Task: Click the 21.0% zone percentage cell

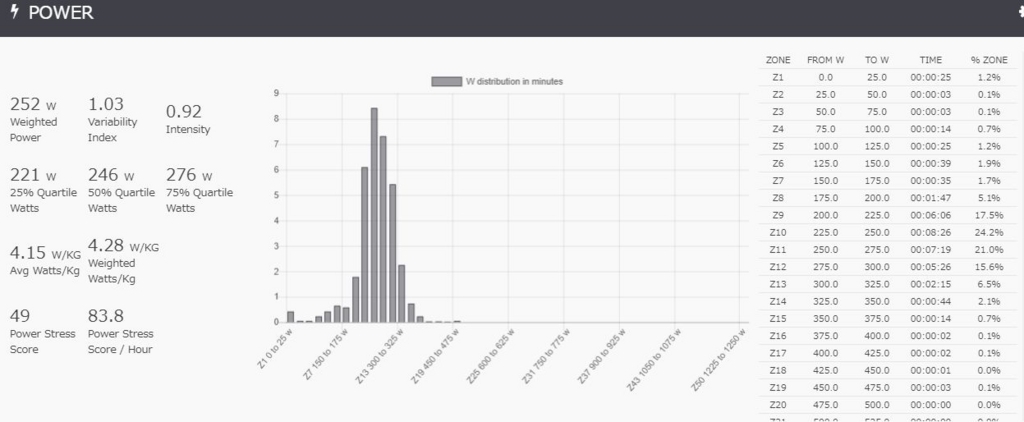Action: (989, 250)
